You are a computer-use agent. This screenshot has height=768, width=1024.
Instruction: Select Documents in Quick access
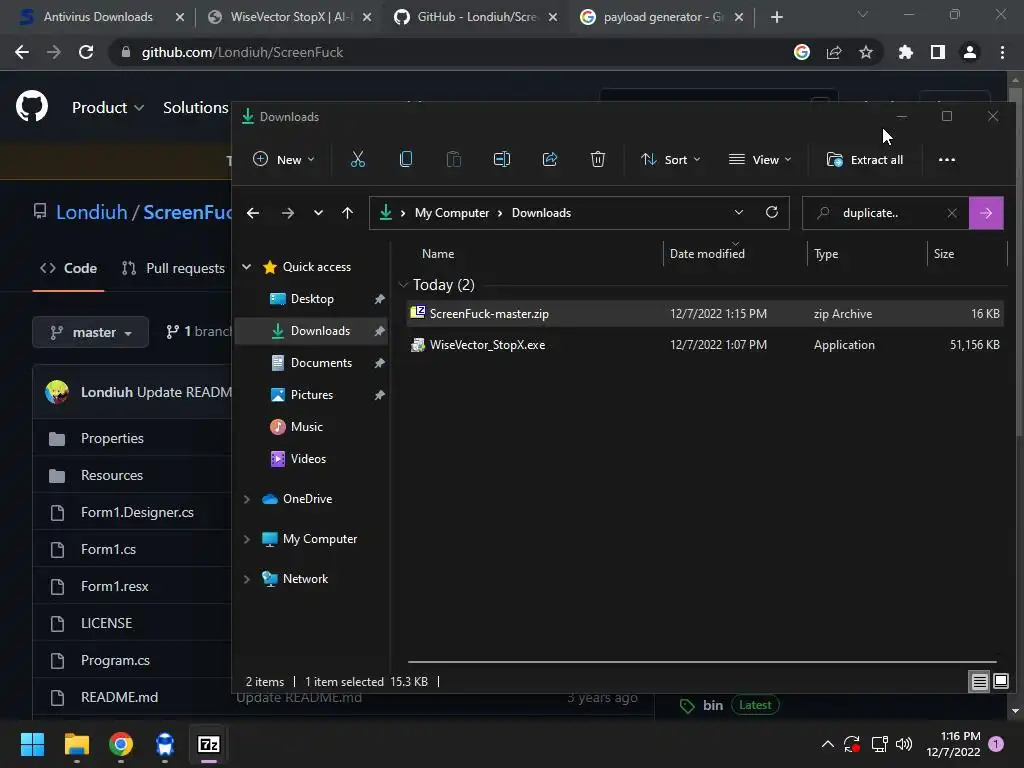(321, 362)
